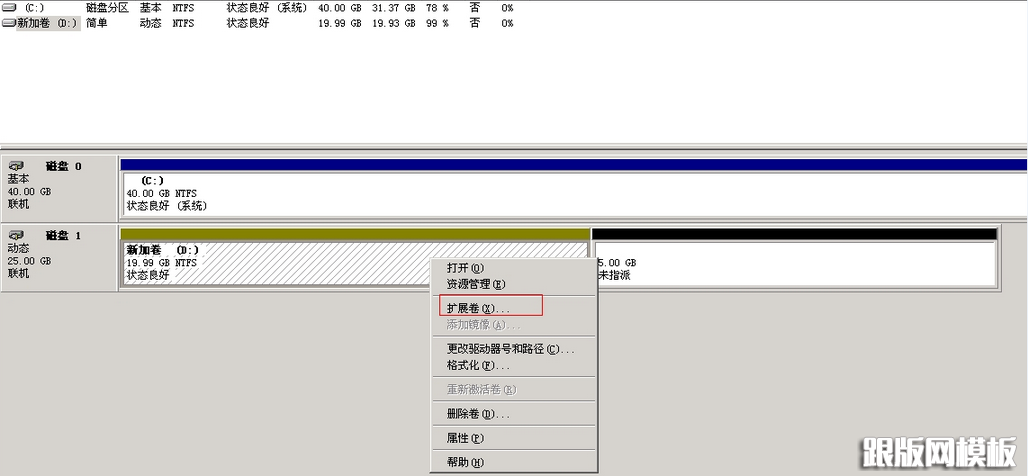Click the blue color bar above (C:)
The image size is (1029, 476).
(x=572, y=164)
